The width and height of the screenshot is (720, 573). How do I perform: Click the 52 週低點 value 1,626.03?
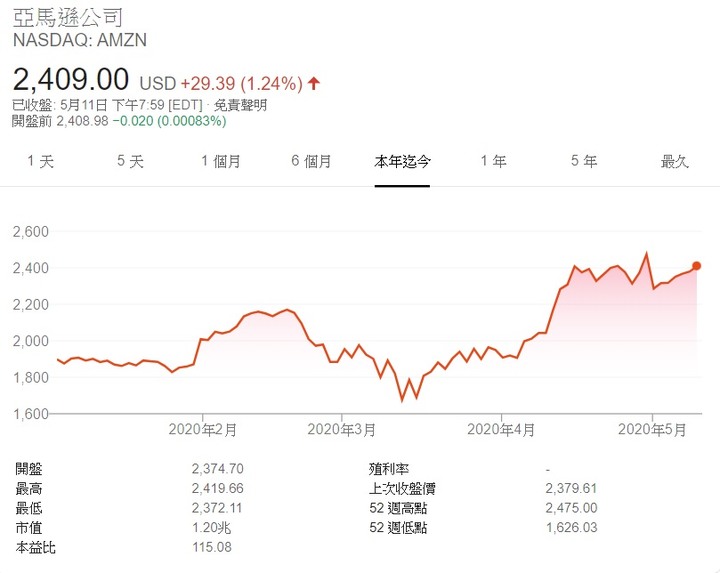572,528
